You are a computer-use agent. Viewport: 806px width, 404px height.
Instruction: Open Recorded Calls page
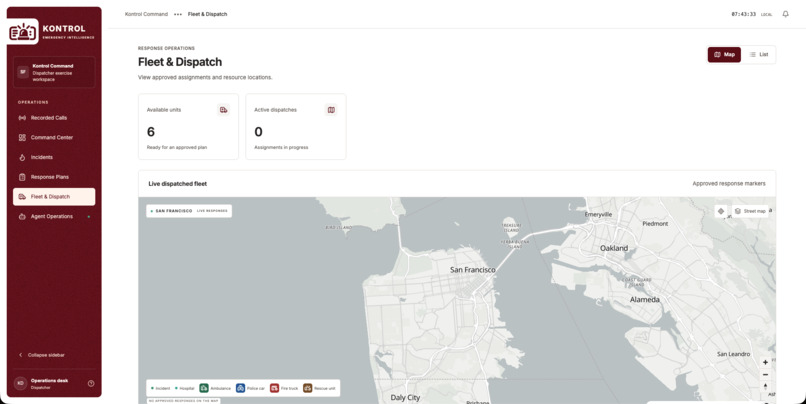pyautogui.click(x=54, y=118)
